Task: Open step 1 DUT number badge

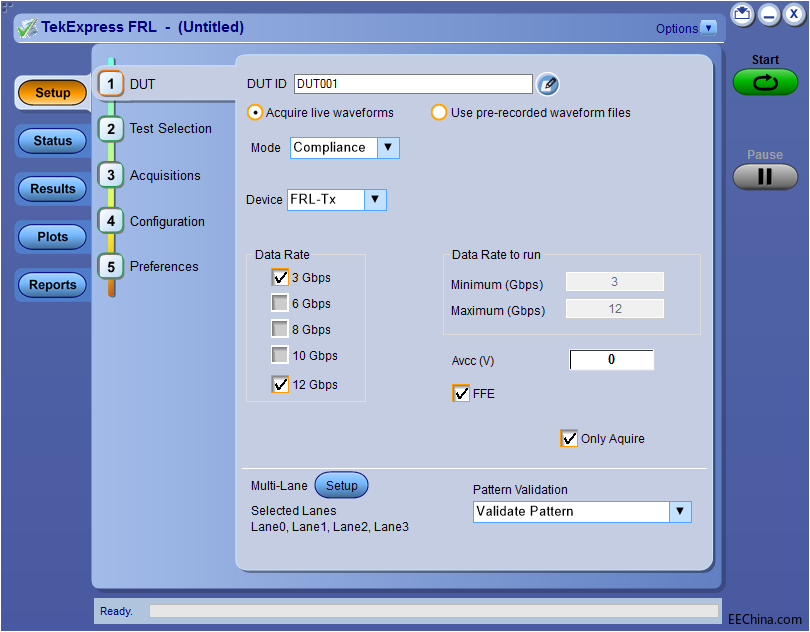Action: click(x=111, y=84)
